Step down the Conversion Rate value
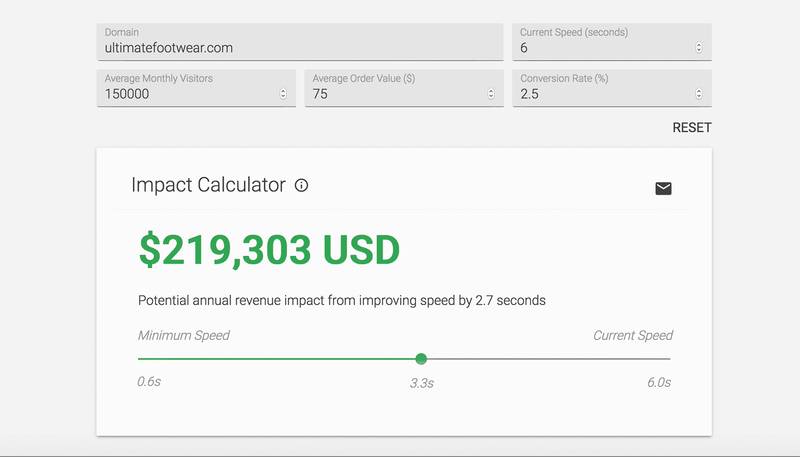800x457 pixels. point(698,98)
